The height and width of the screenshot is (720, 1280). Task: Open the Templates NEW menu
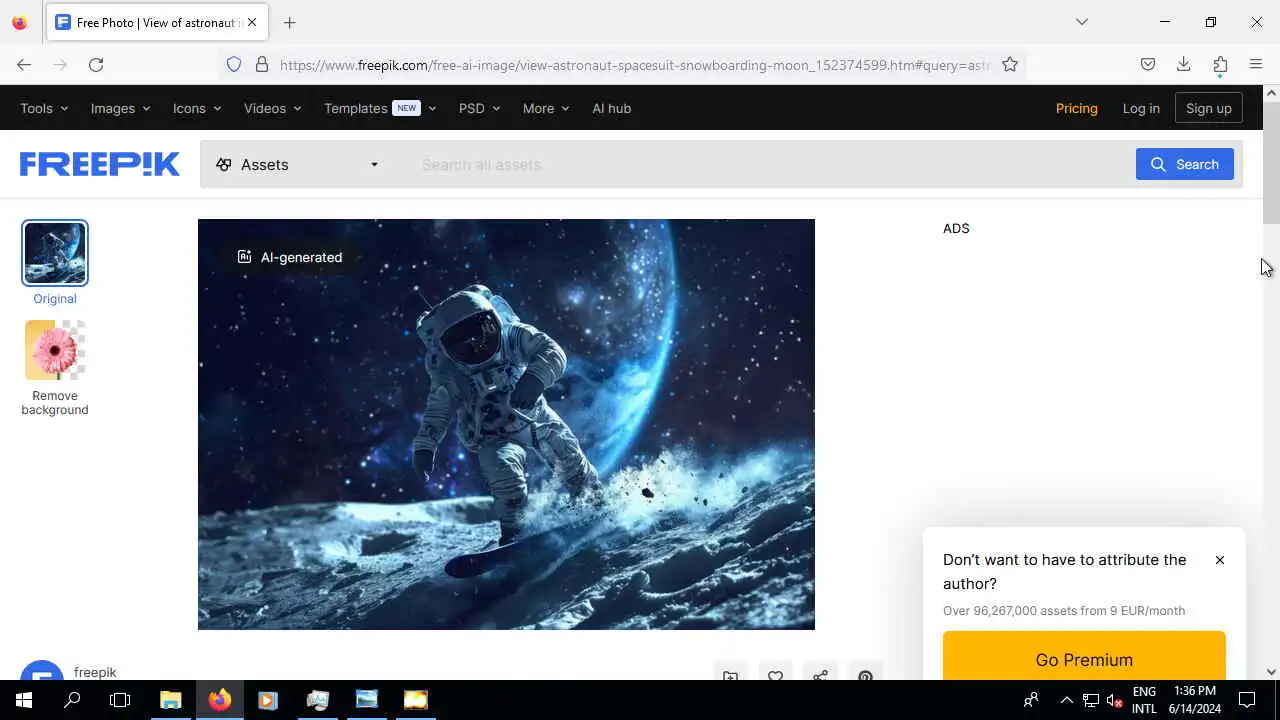tap(380, 108)
